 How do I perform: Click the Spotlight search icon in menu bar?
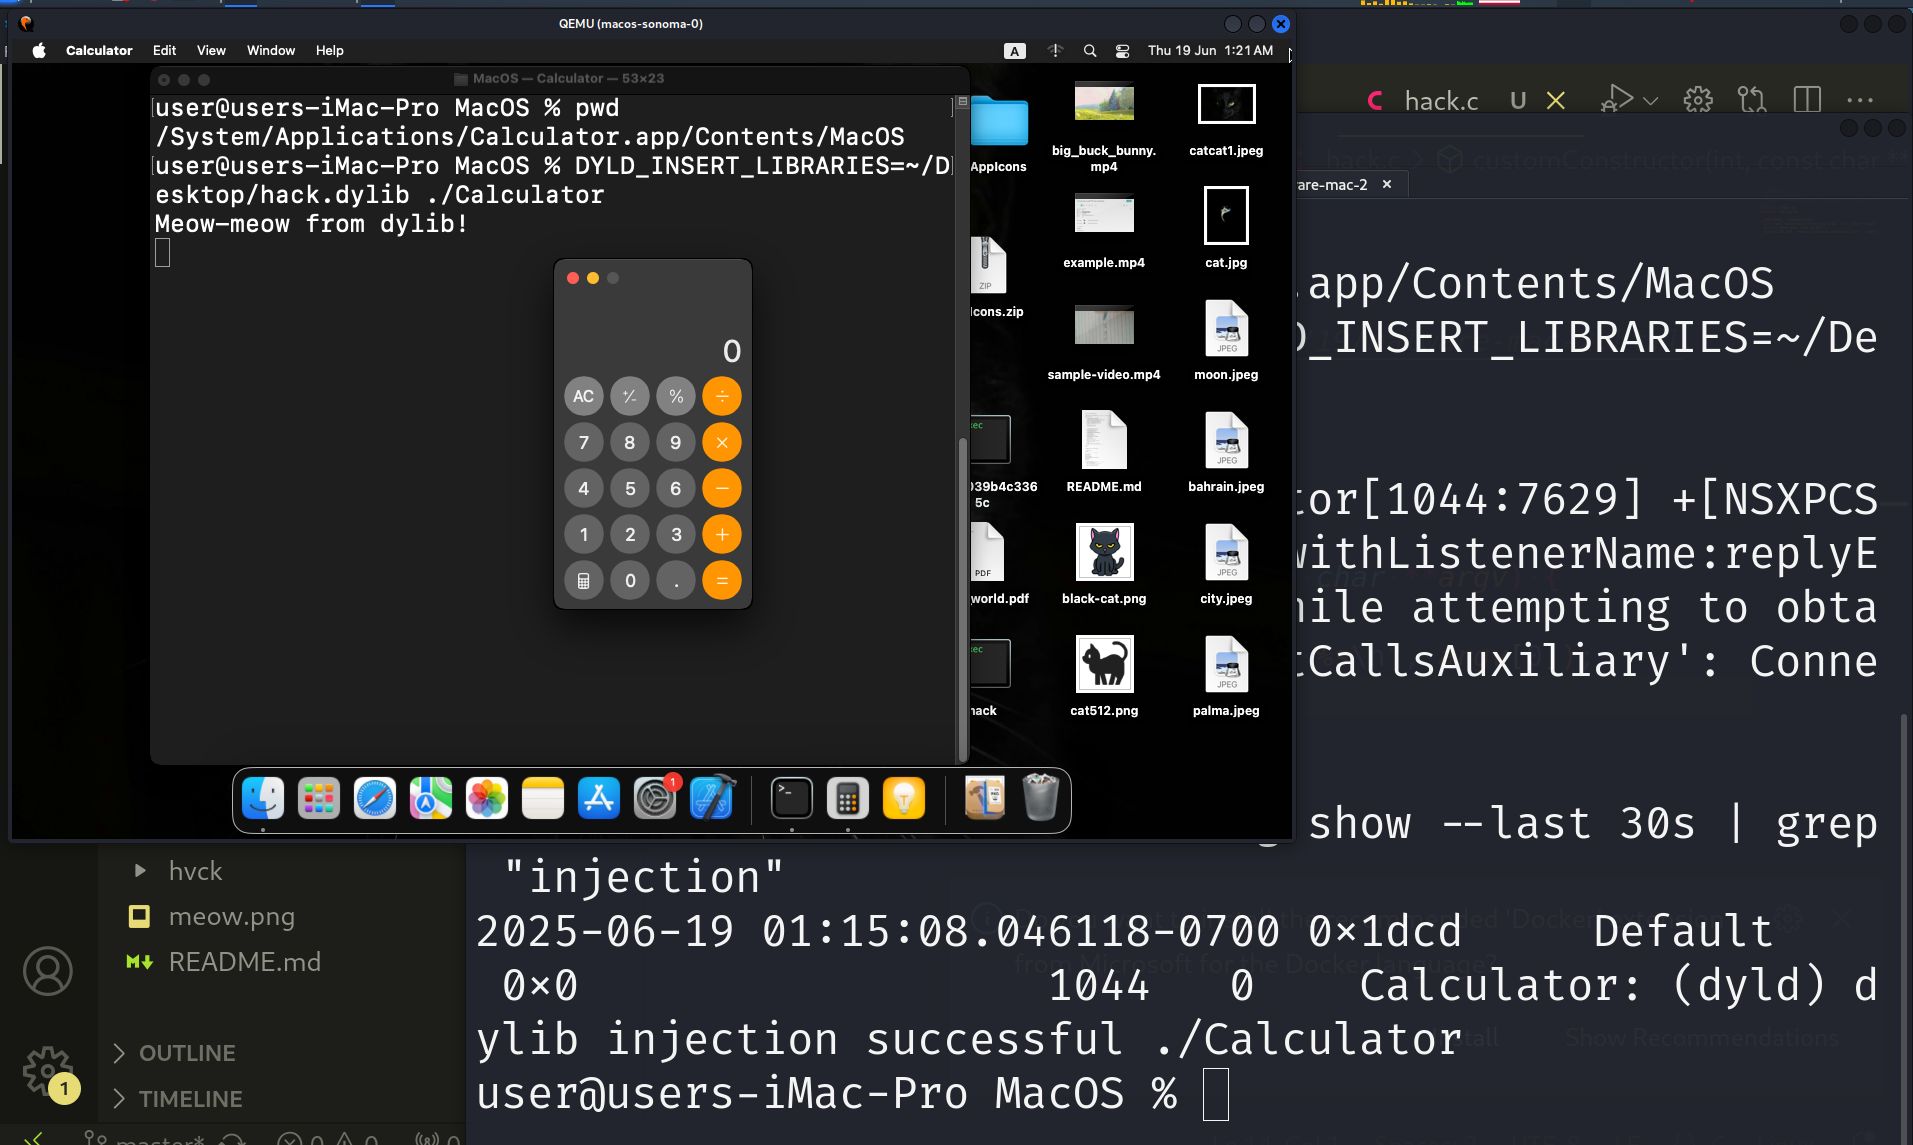[x=1090, y=50]
